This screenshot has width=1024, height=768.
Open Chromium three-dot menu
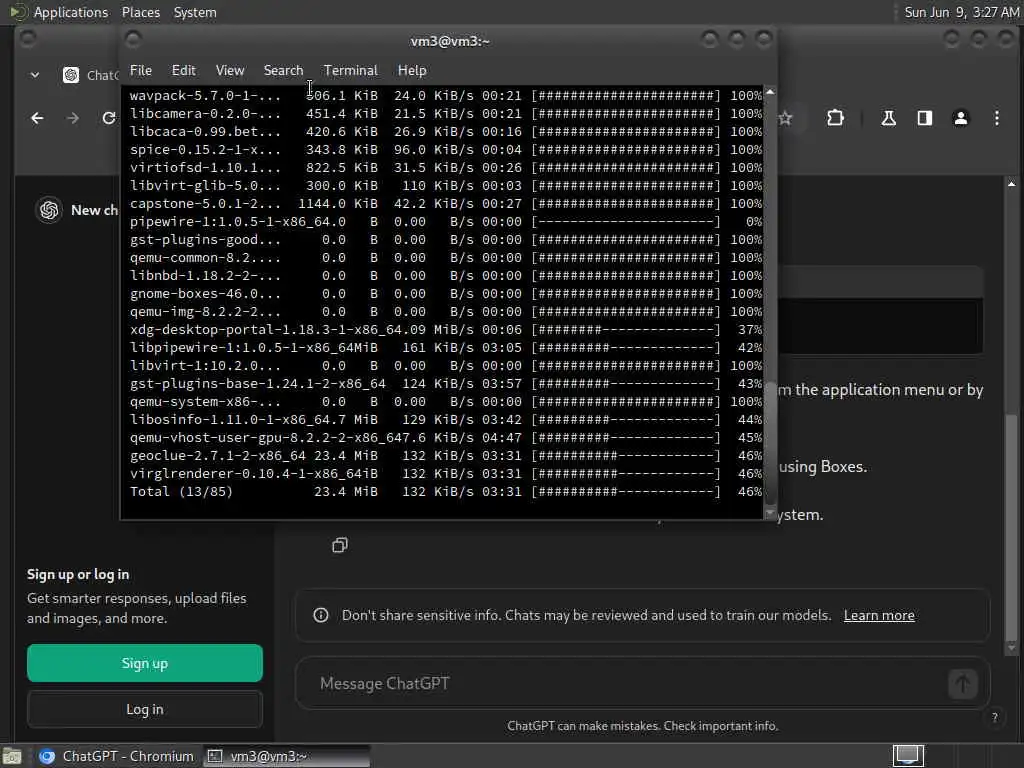pyautogui.click(x=997, y=118)
